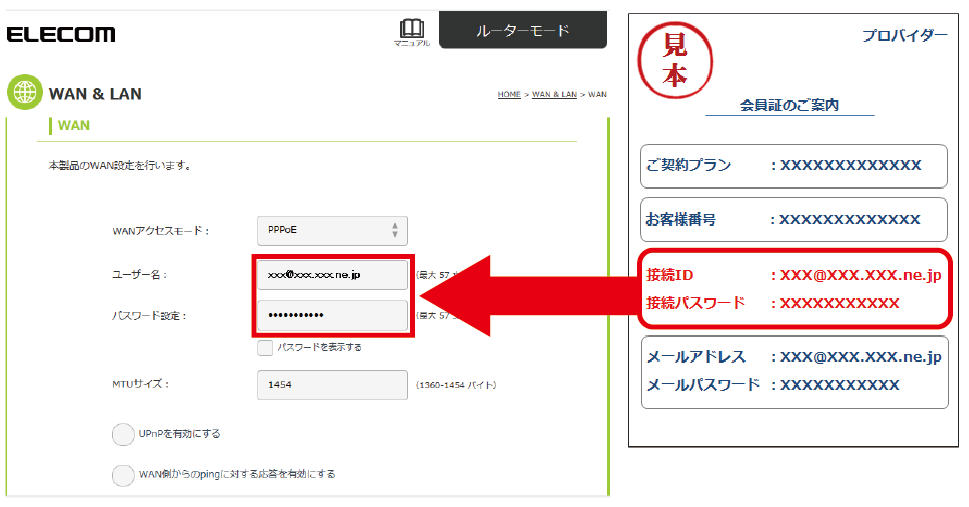Click the router mode button
Image resolution: width=969 pixels, height=507 pixels.
pyautogui.click(x=523, y=30)
